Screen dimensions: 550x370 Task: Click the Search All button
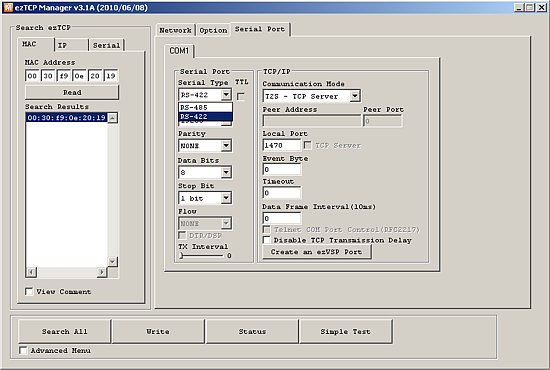click(x=65, y=331)
